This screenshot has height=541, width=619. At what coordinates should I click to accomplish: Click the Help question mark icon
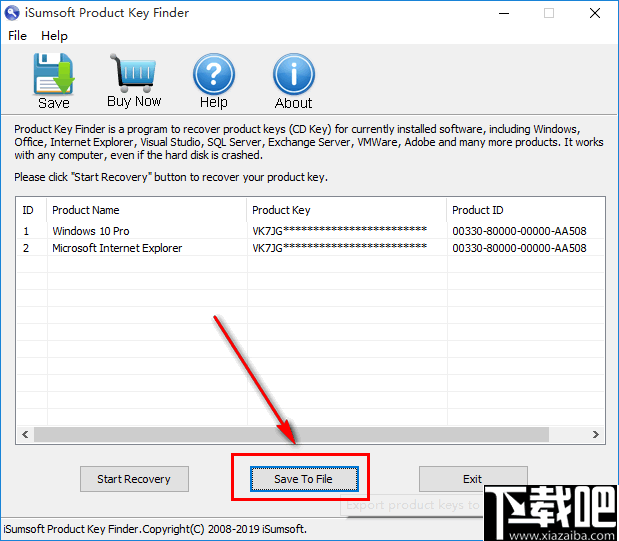pyautogui.click(x=214, y=74)
